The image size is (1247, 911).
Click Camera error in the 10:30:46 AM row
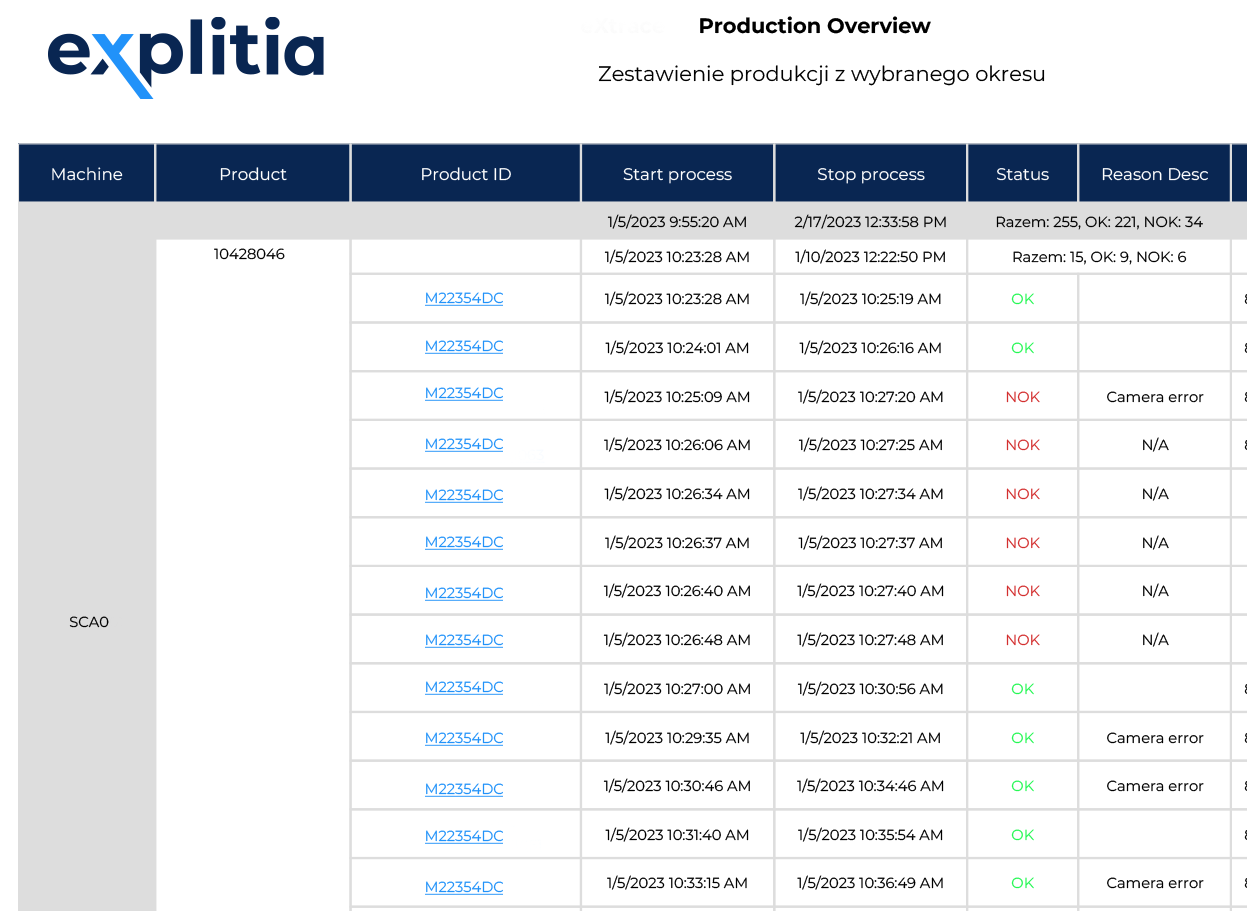[x=1155, y=786]
